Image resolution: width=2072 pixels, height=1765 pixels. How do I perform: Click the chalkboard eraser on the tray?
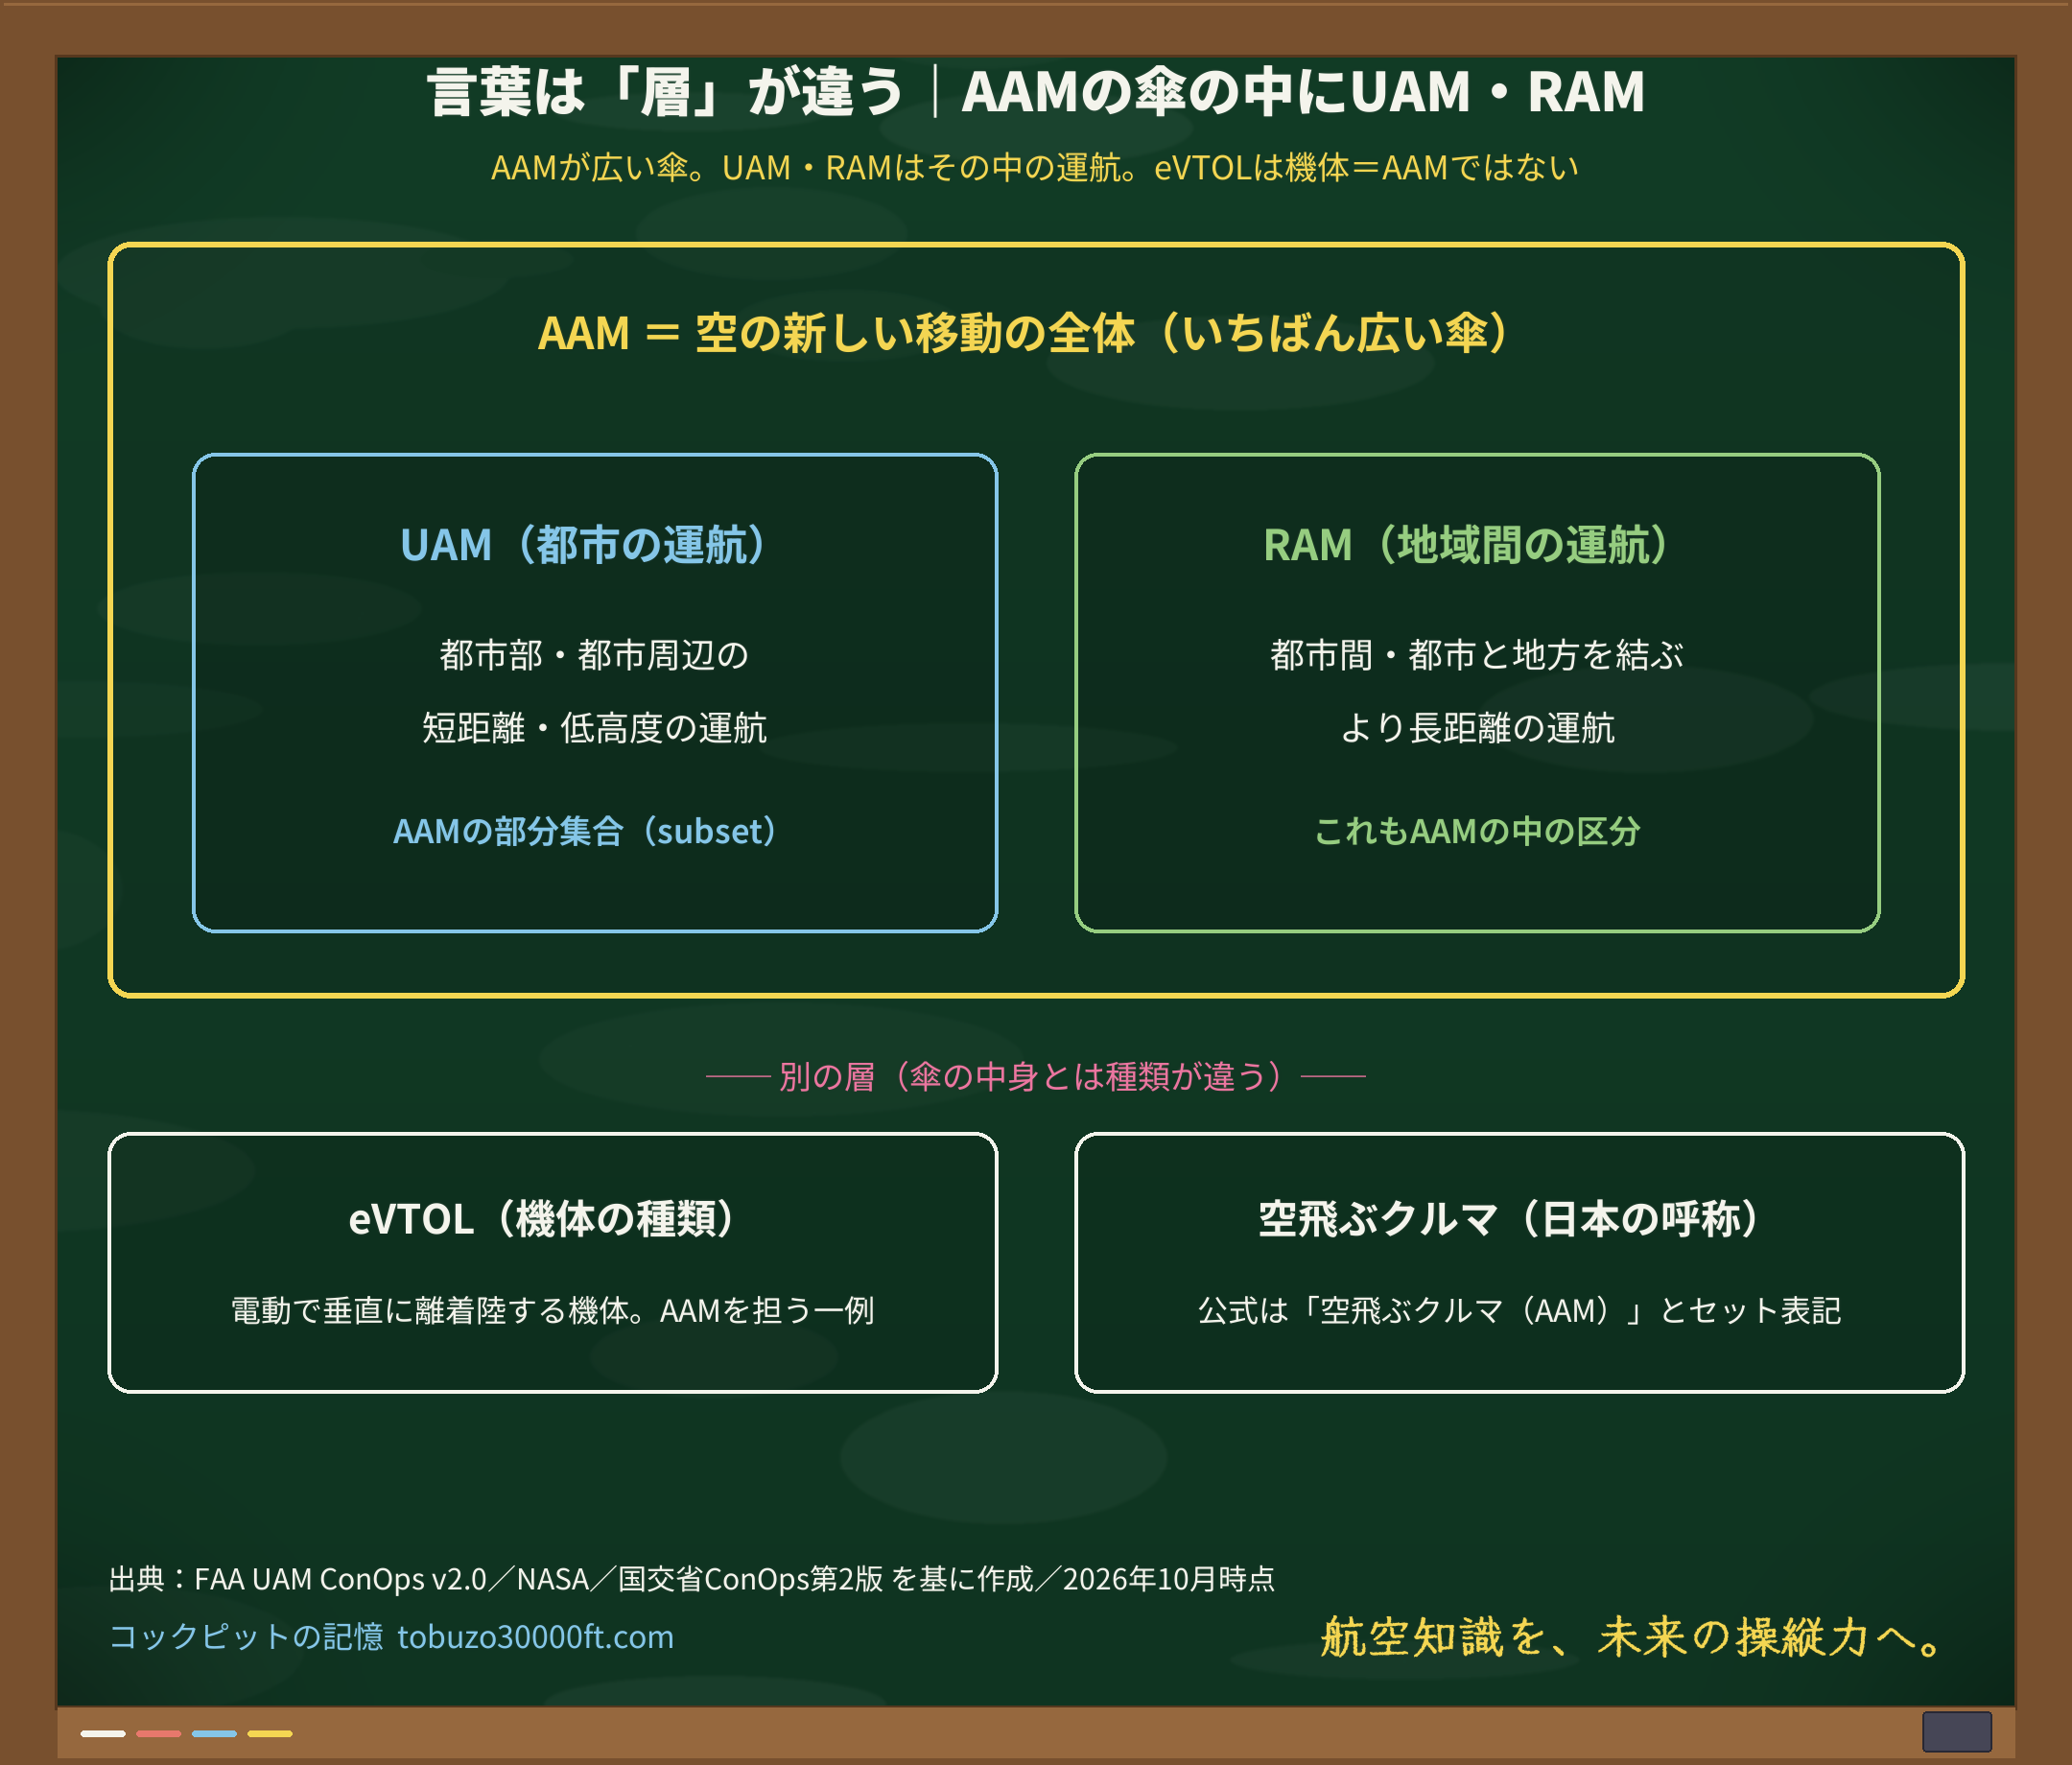[x=1957, y=1732]
